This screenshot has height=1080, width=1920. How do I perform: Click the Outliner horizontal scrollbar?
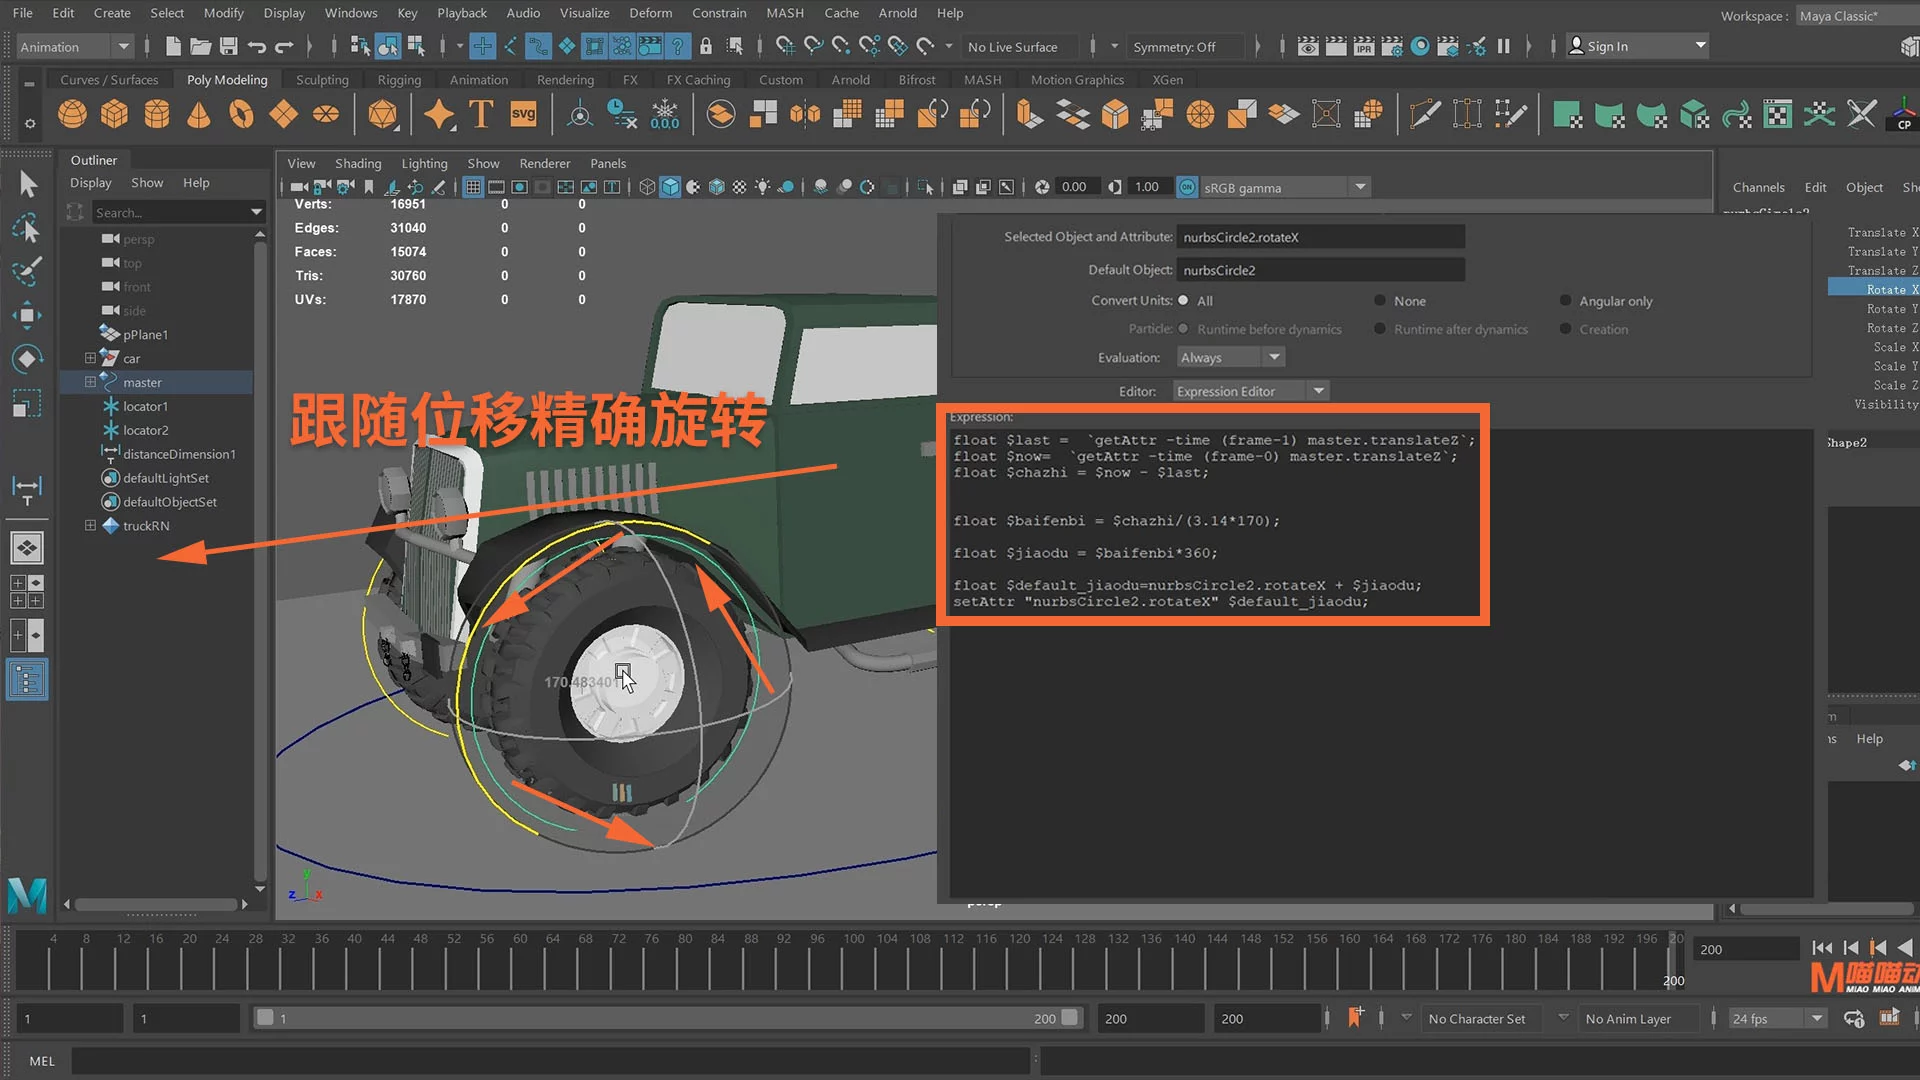point(155,904)
